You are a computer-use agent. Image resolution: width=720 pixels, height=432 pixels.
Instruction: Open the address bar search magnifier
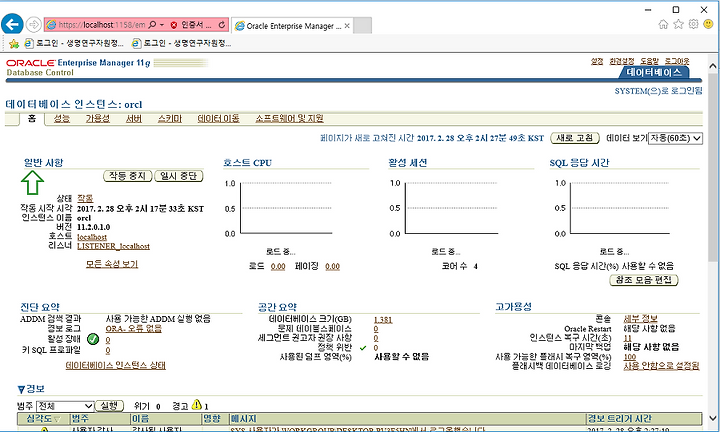[x=153, y=25]
